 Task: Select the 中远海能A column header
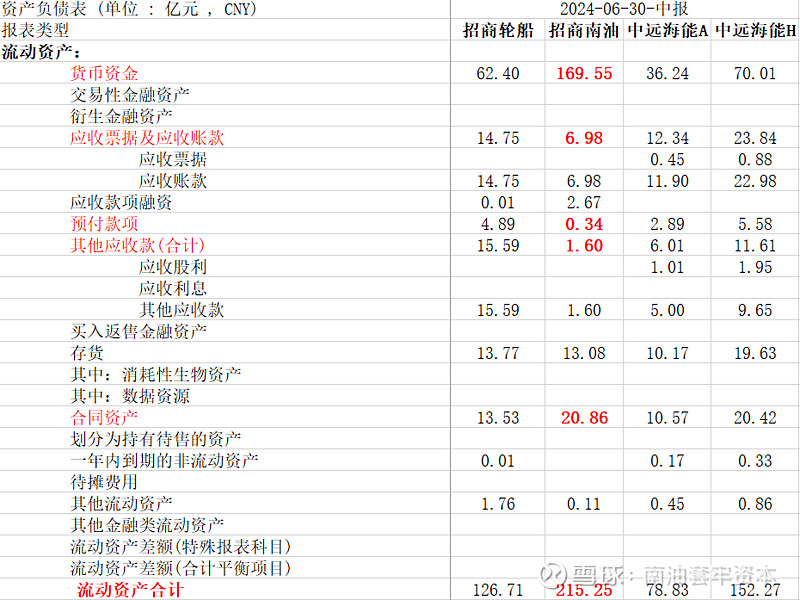667,31
